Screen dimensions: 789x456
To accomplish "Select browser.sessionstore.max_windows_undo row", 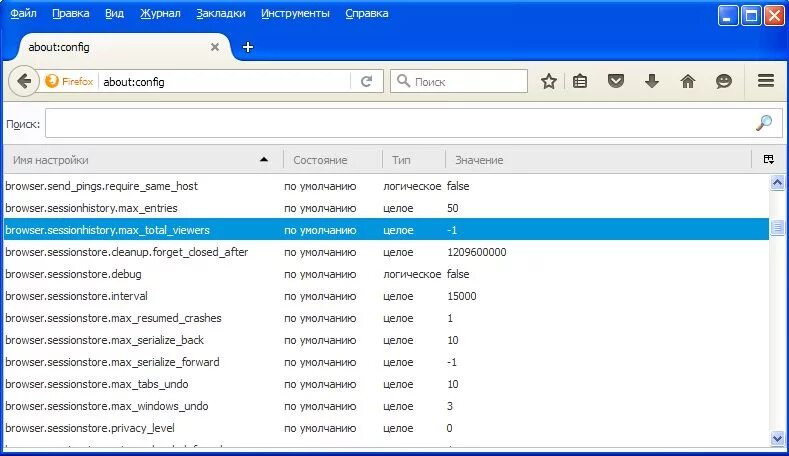I will point(386,406).
